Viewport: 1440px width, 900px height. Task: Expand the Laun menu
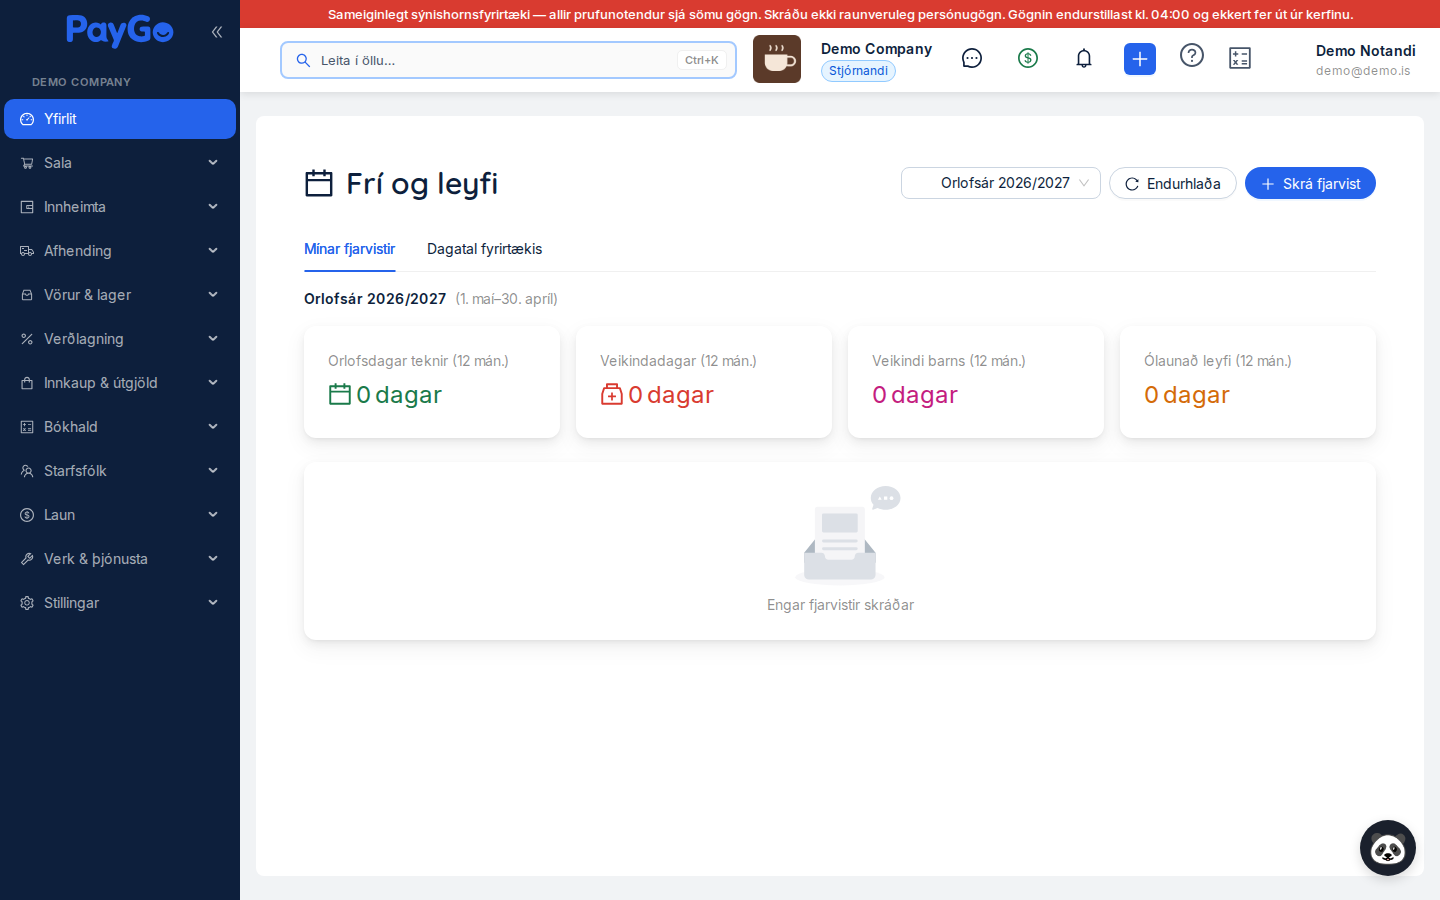(120, 515)
